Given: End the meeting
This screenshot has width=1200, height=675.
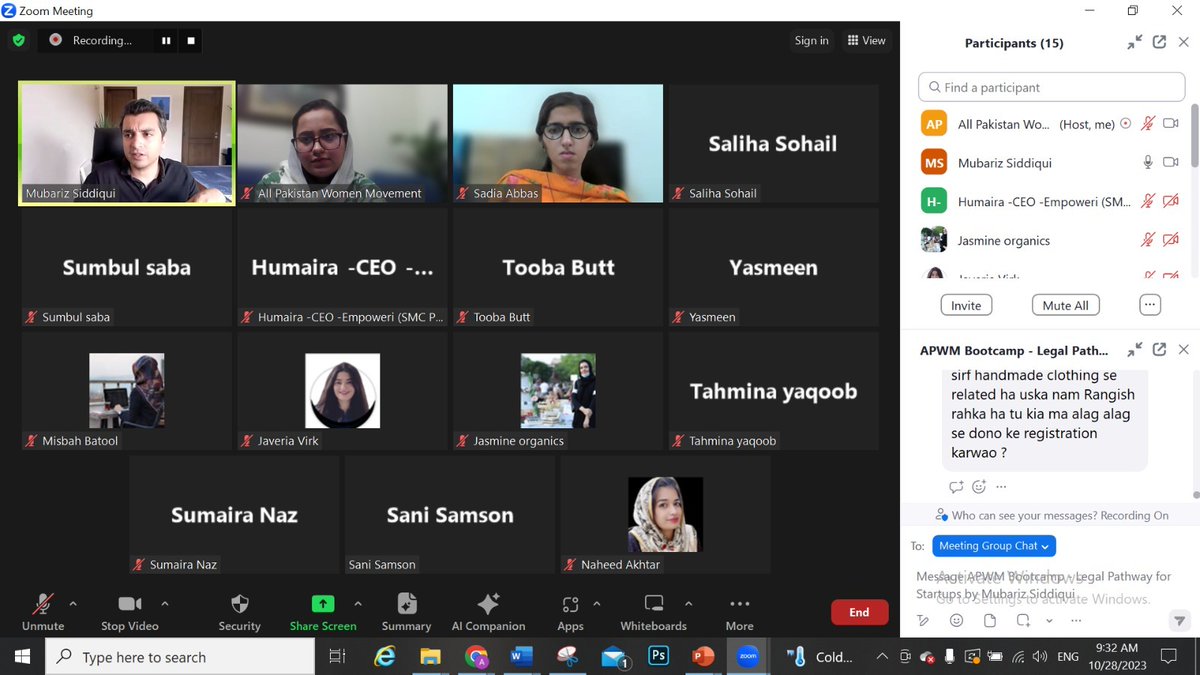Looking at the screenshot, I should point(859,612).
